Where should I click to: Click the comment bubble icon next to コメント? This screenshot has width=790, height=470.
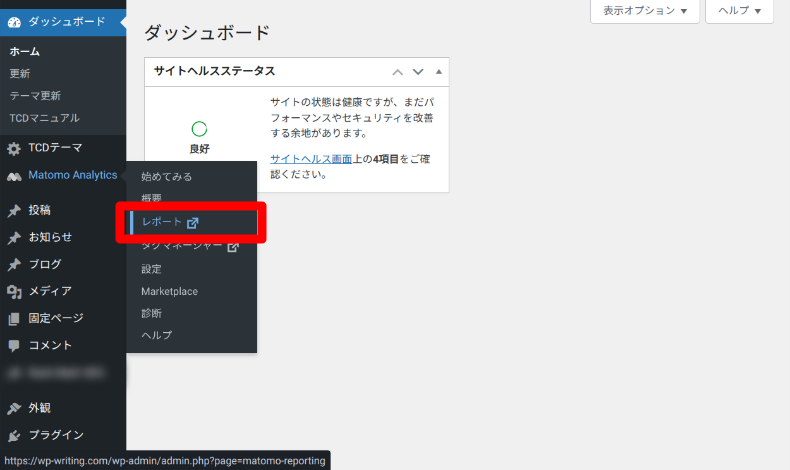14,346
